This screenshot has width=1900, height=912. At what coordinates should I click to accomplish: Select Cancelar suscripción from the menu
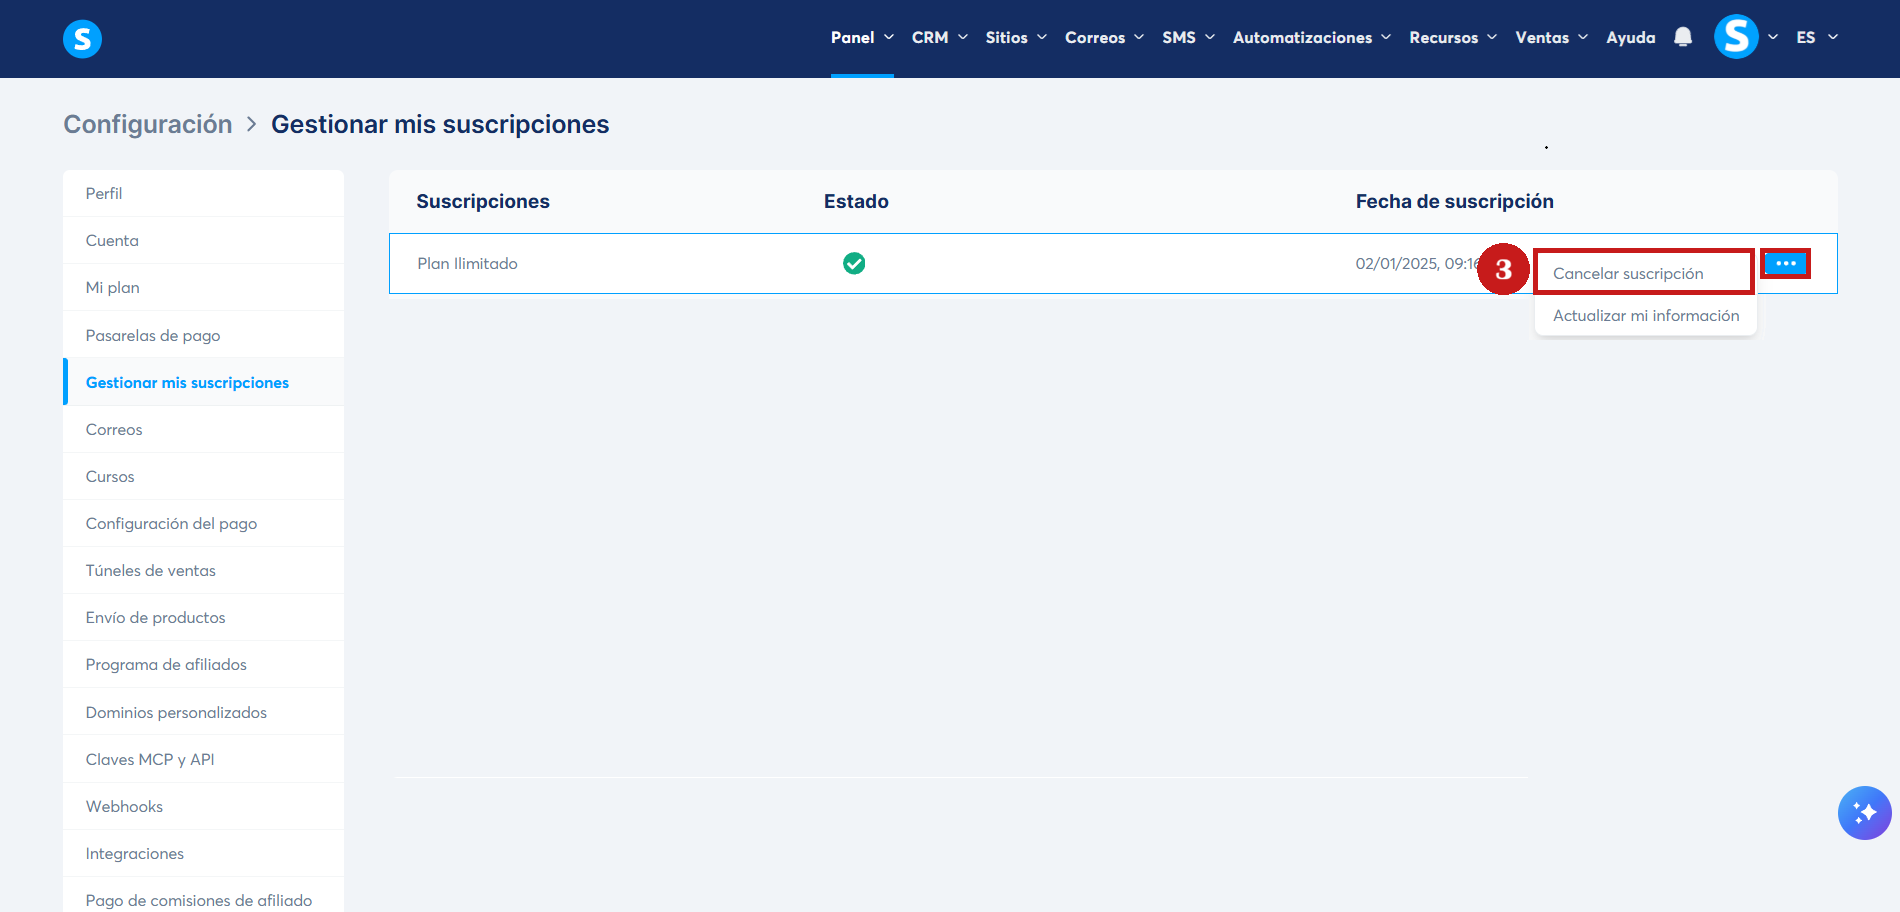1645,273
